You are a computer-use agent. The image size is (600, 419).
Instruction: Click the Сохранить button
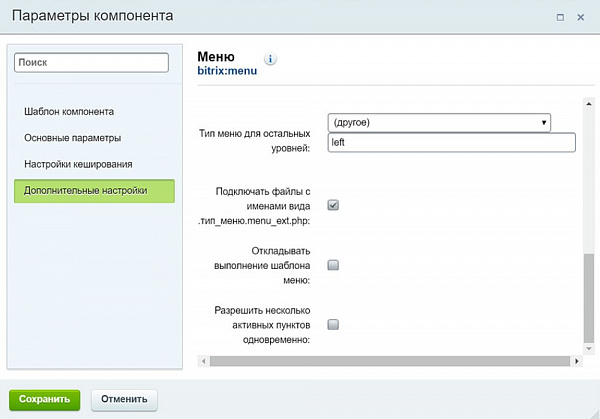pos(44,399)
